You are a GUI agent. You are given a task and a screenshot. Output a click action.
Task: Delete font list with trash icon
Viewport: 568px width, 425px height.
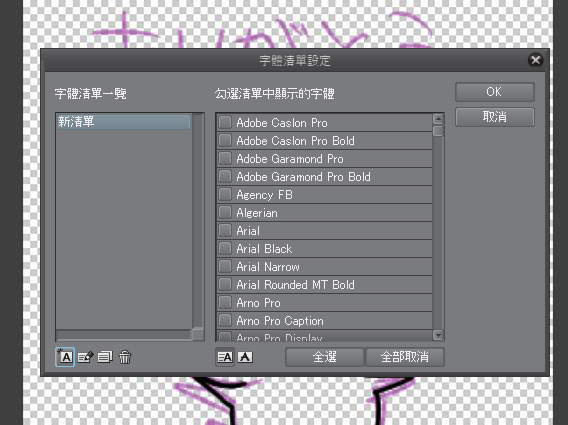pos(125,357)
